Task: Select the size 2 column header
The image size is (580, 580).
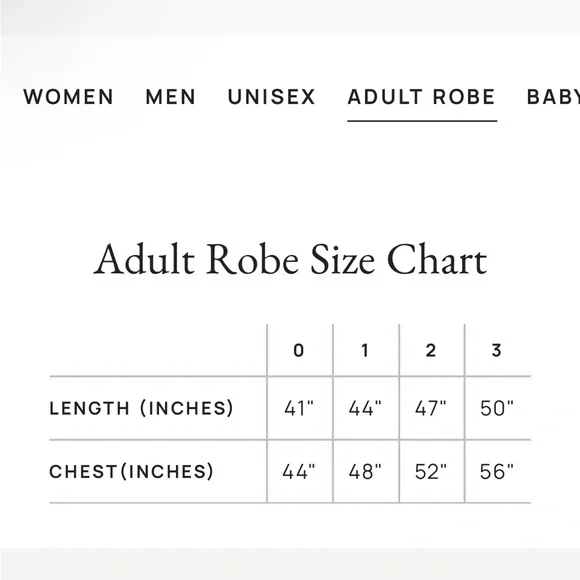Action: pos(431,350)
